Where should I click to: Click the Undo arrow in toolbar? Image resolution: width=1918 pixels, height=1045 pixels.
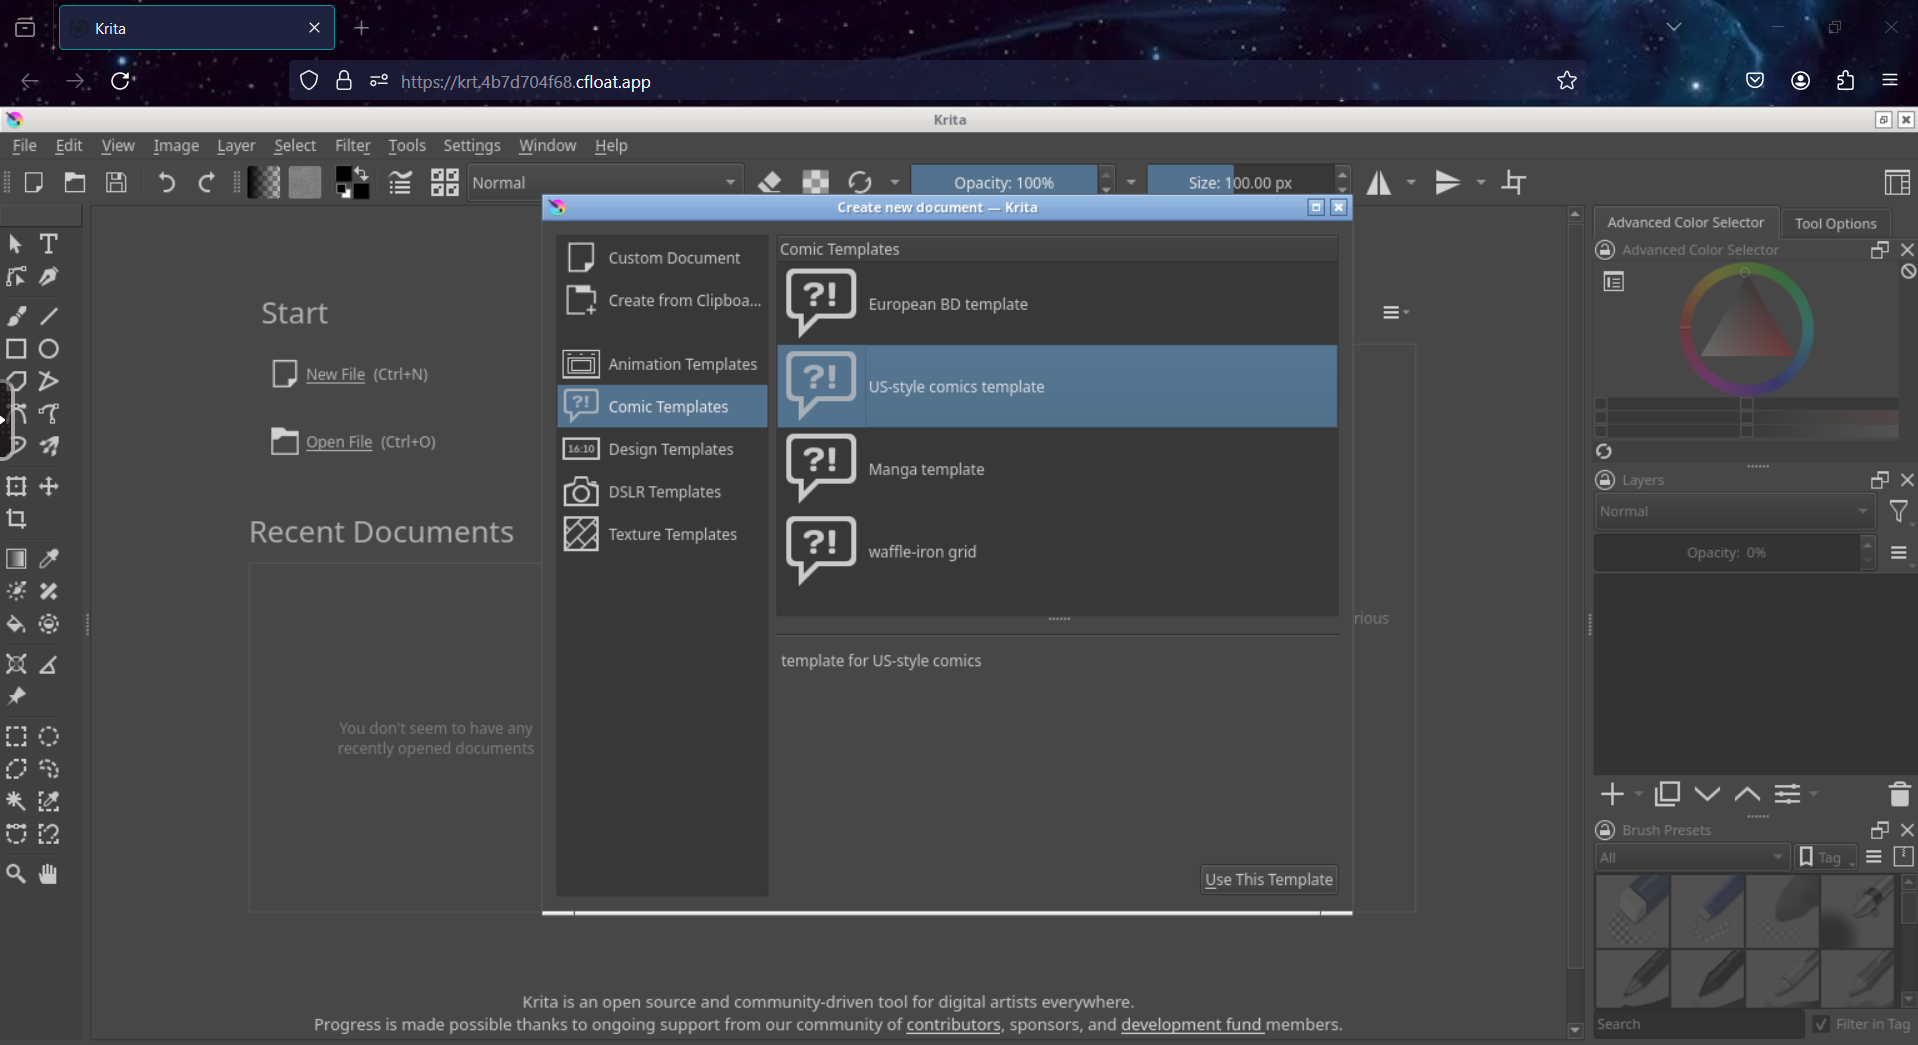[x=166, y=183]
